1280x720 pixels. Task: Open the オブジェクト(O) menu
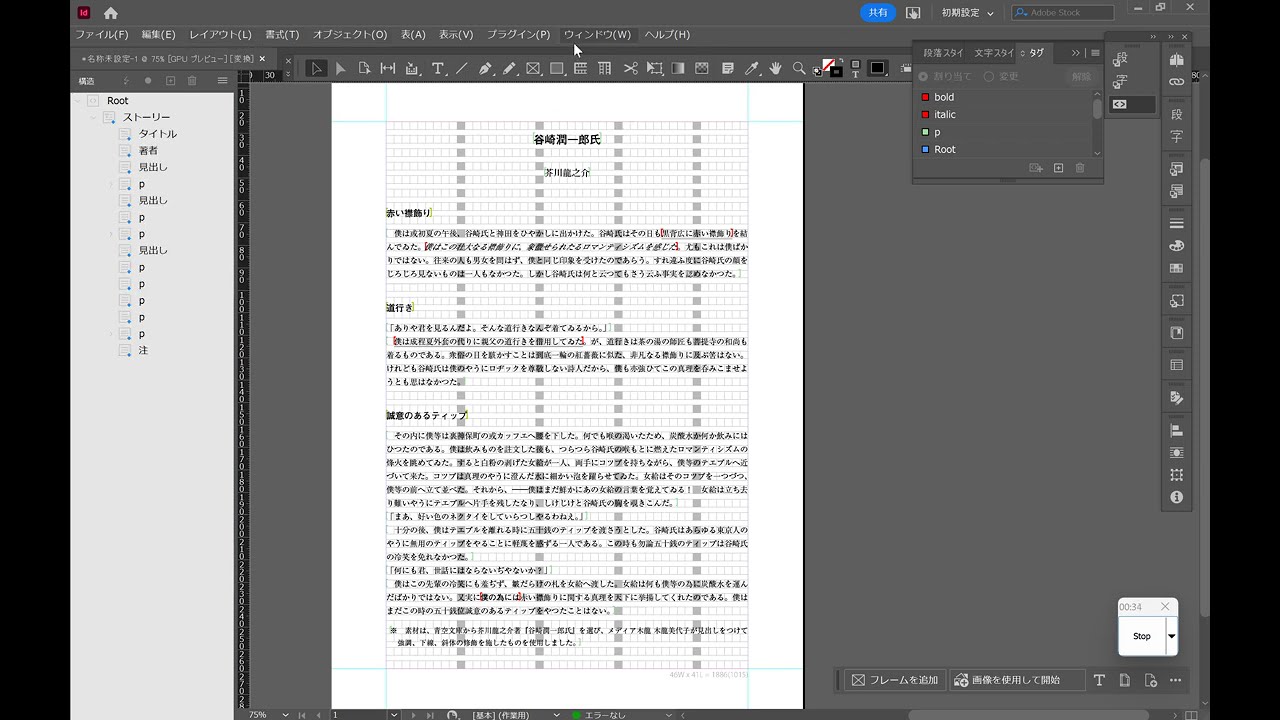(350, 34)
